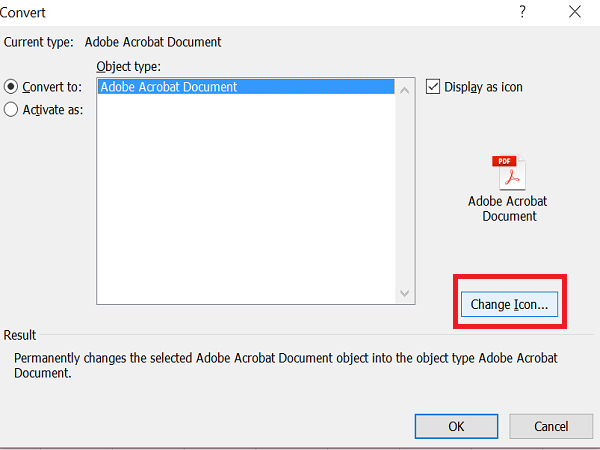Click the empty area of the object type list
This screenshot has height=450, width=600.
(245, 200)
